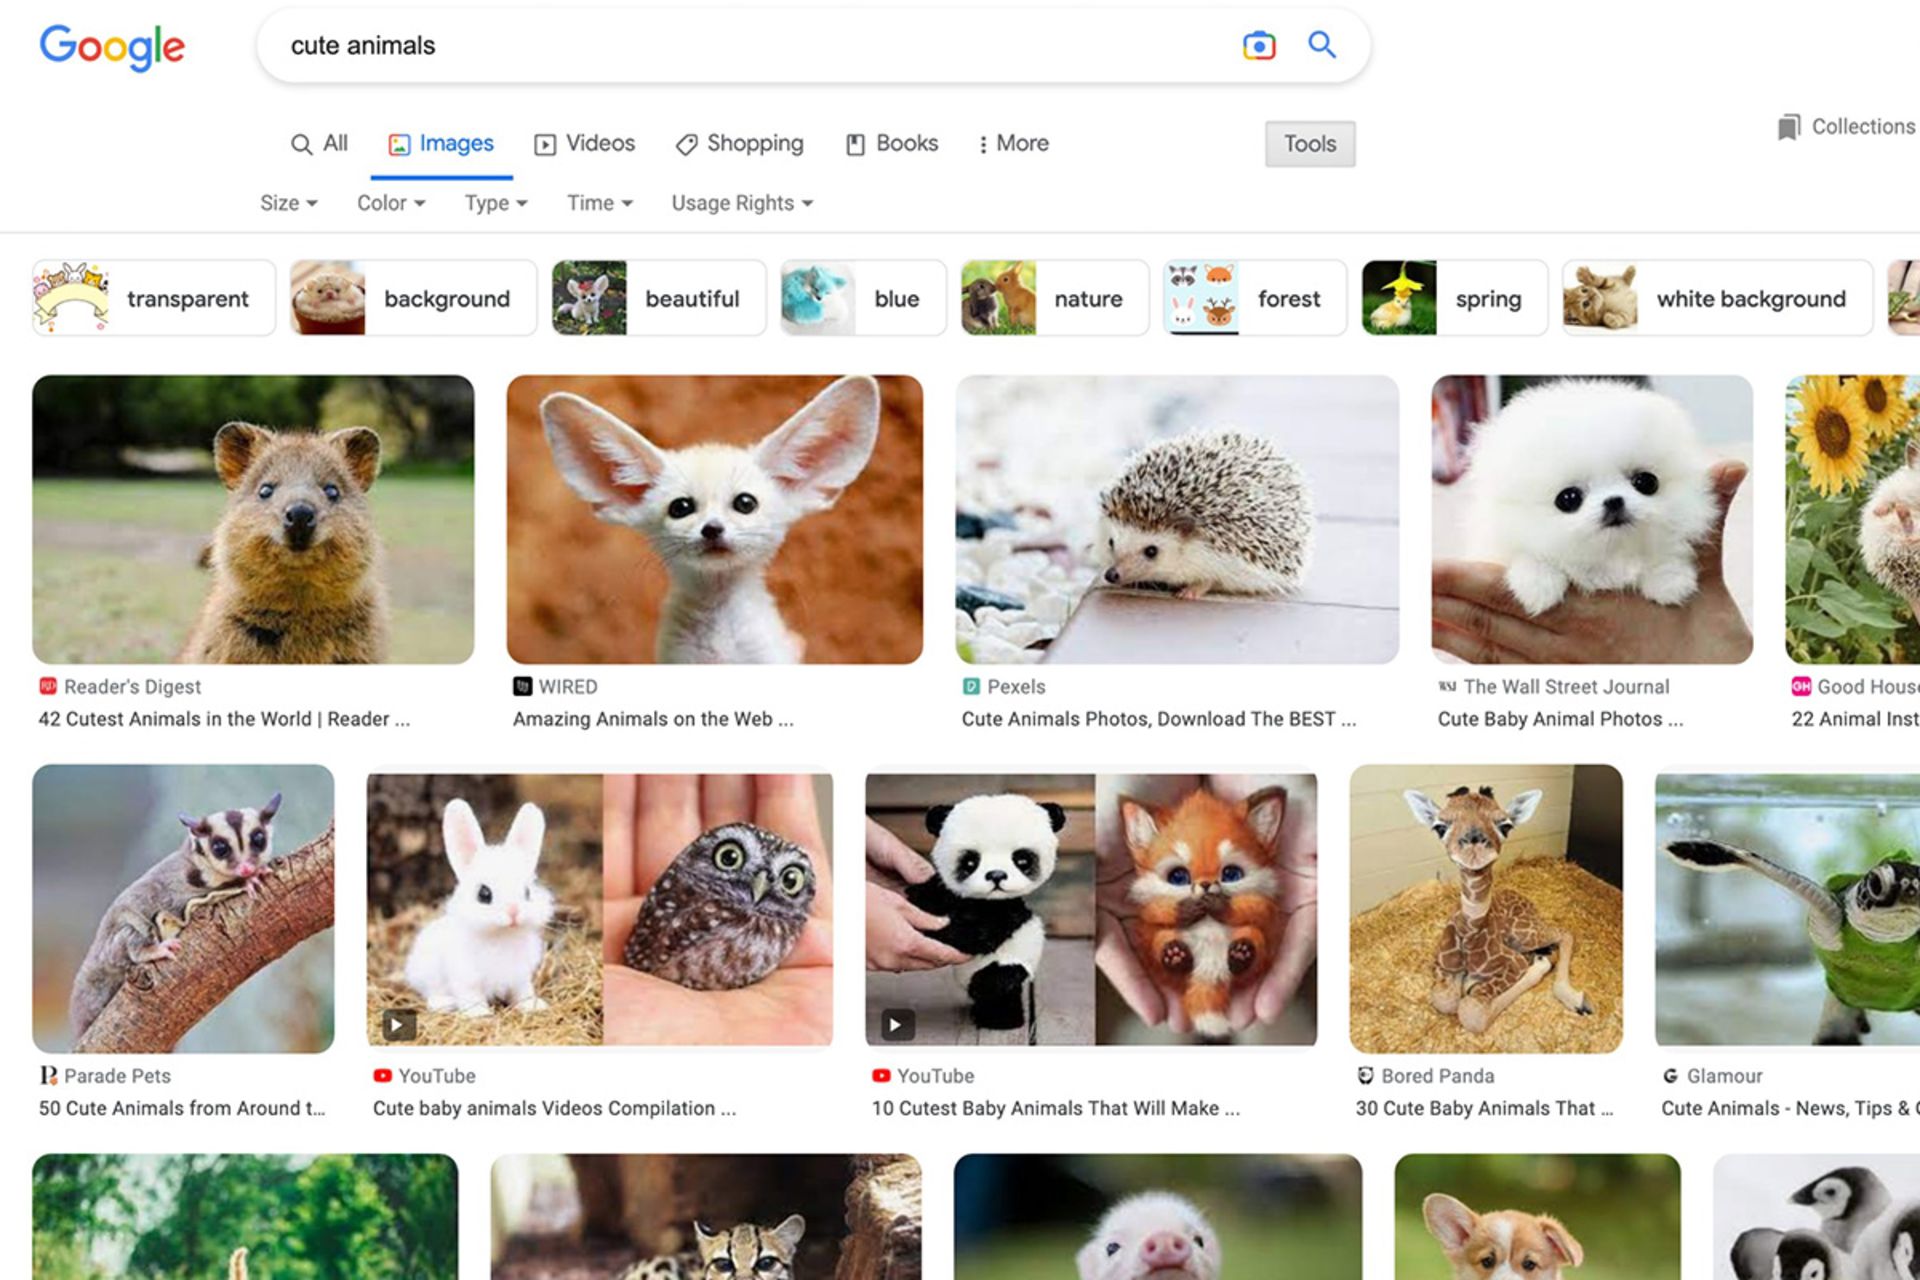
Task: Switch to the Shopping tab
Action: coord(740,144)
